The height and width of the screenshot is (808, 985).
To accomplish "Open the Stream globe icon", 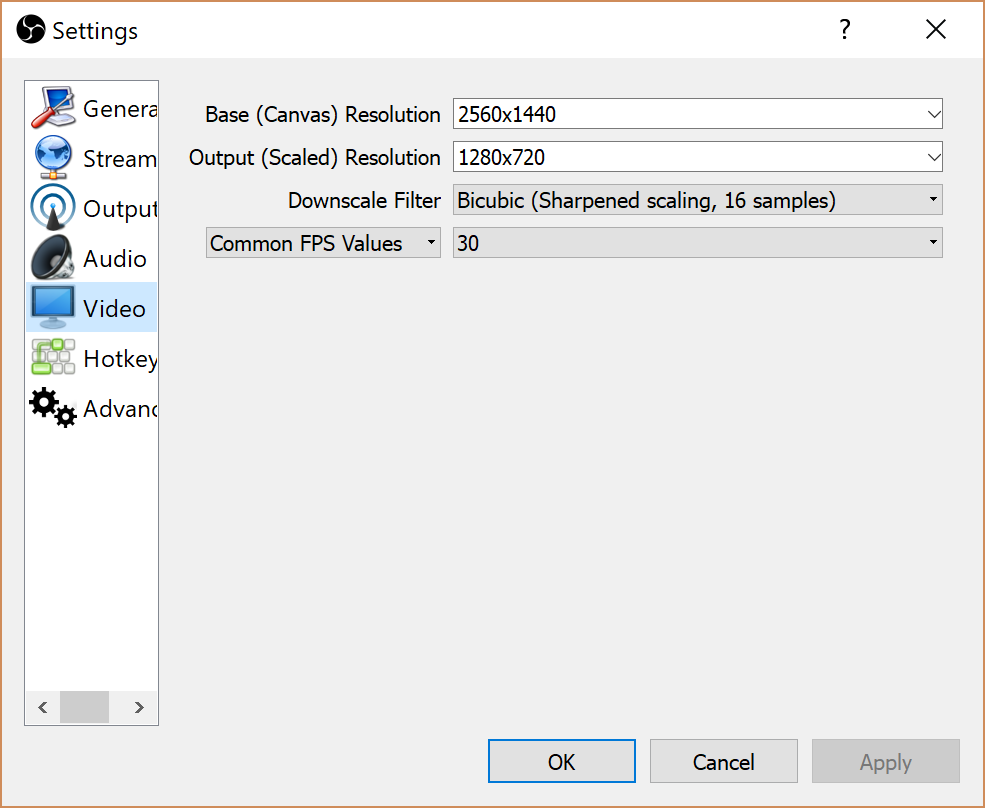I will tap(53, 158).
